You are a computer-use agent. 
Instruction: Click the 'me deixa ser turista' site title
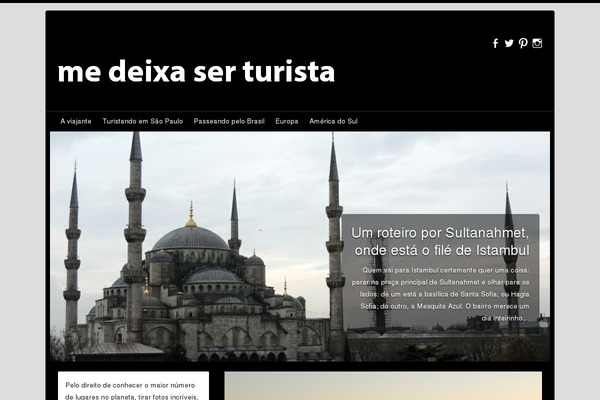(x=196, y=71)
